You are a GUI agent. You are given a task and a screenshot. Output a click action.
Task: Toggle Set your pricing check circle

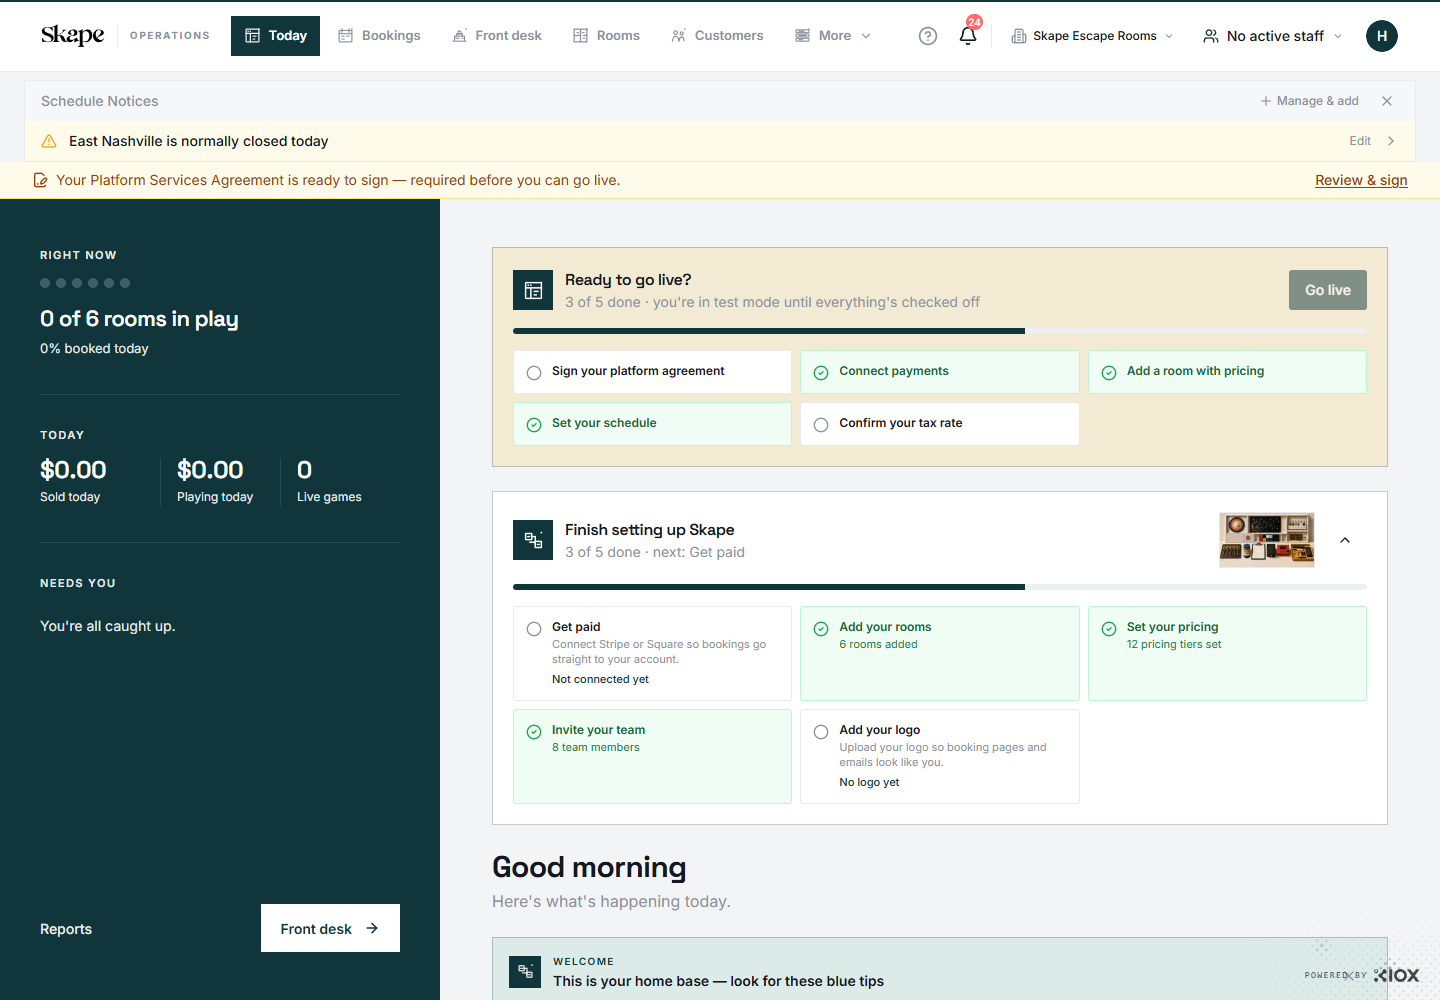tap(1109, 629)
